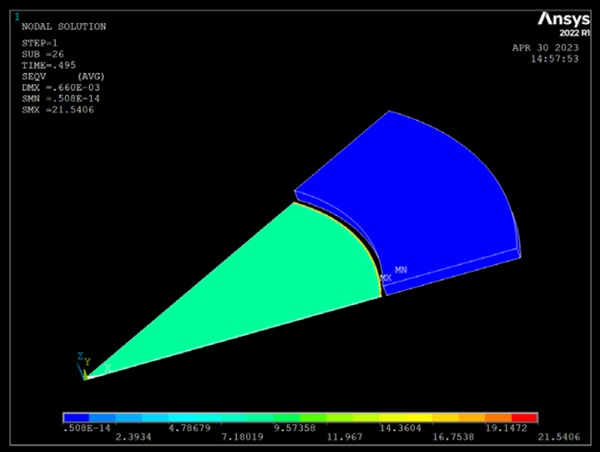Click the legend minimum value .508E-14

(86, 428)
